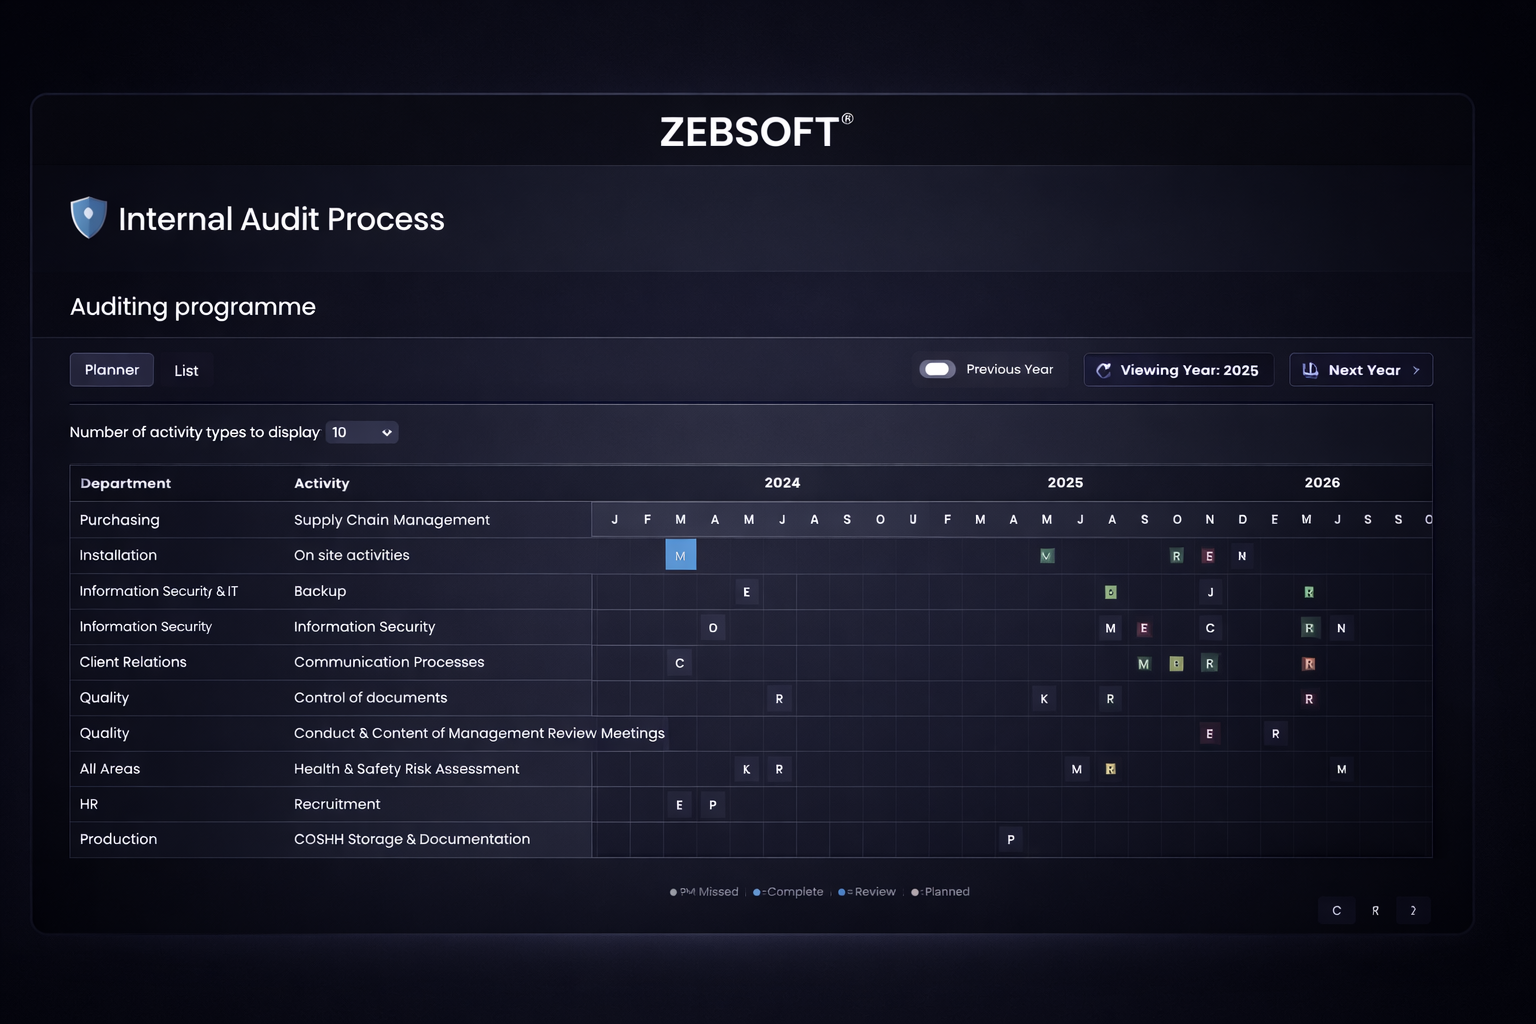The width and height of the screenshot is (1536, 1024).
Task: Open the blue M marker in Installation row
Action: 680,555
